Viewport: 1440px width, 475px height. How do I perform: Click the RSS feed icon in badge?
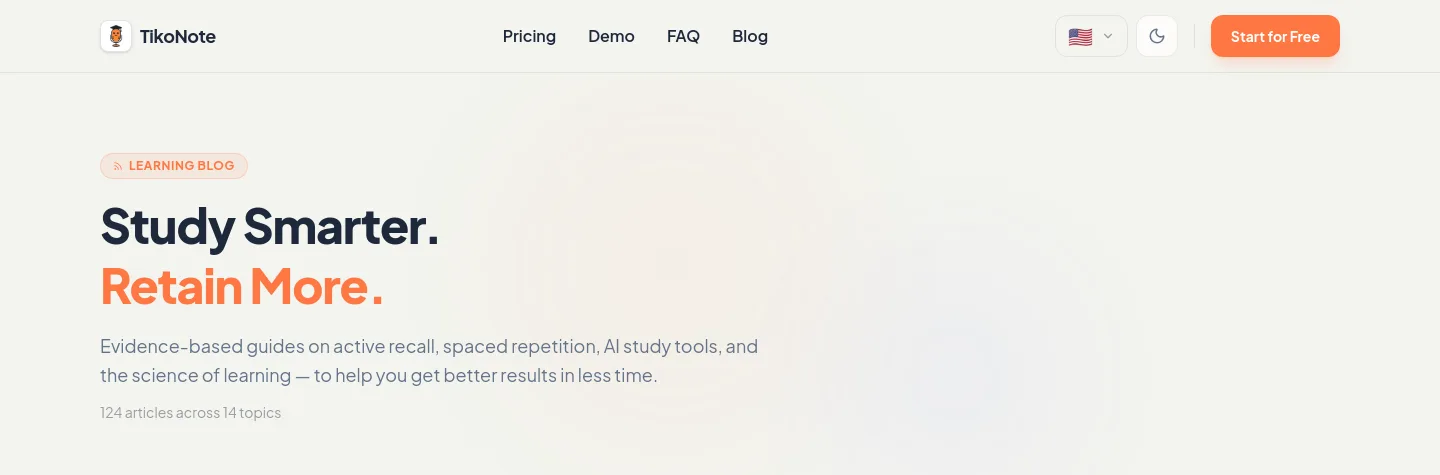point(118,166)
